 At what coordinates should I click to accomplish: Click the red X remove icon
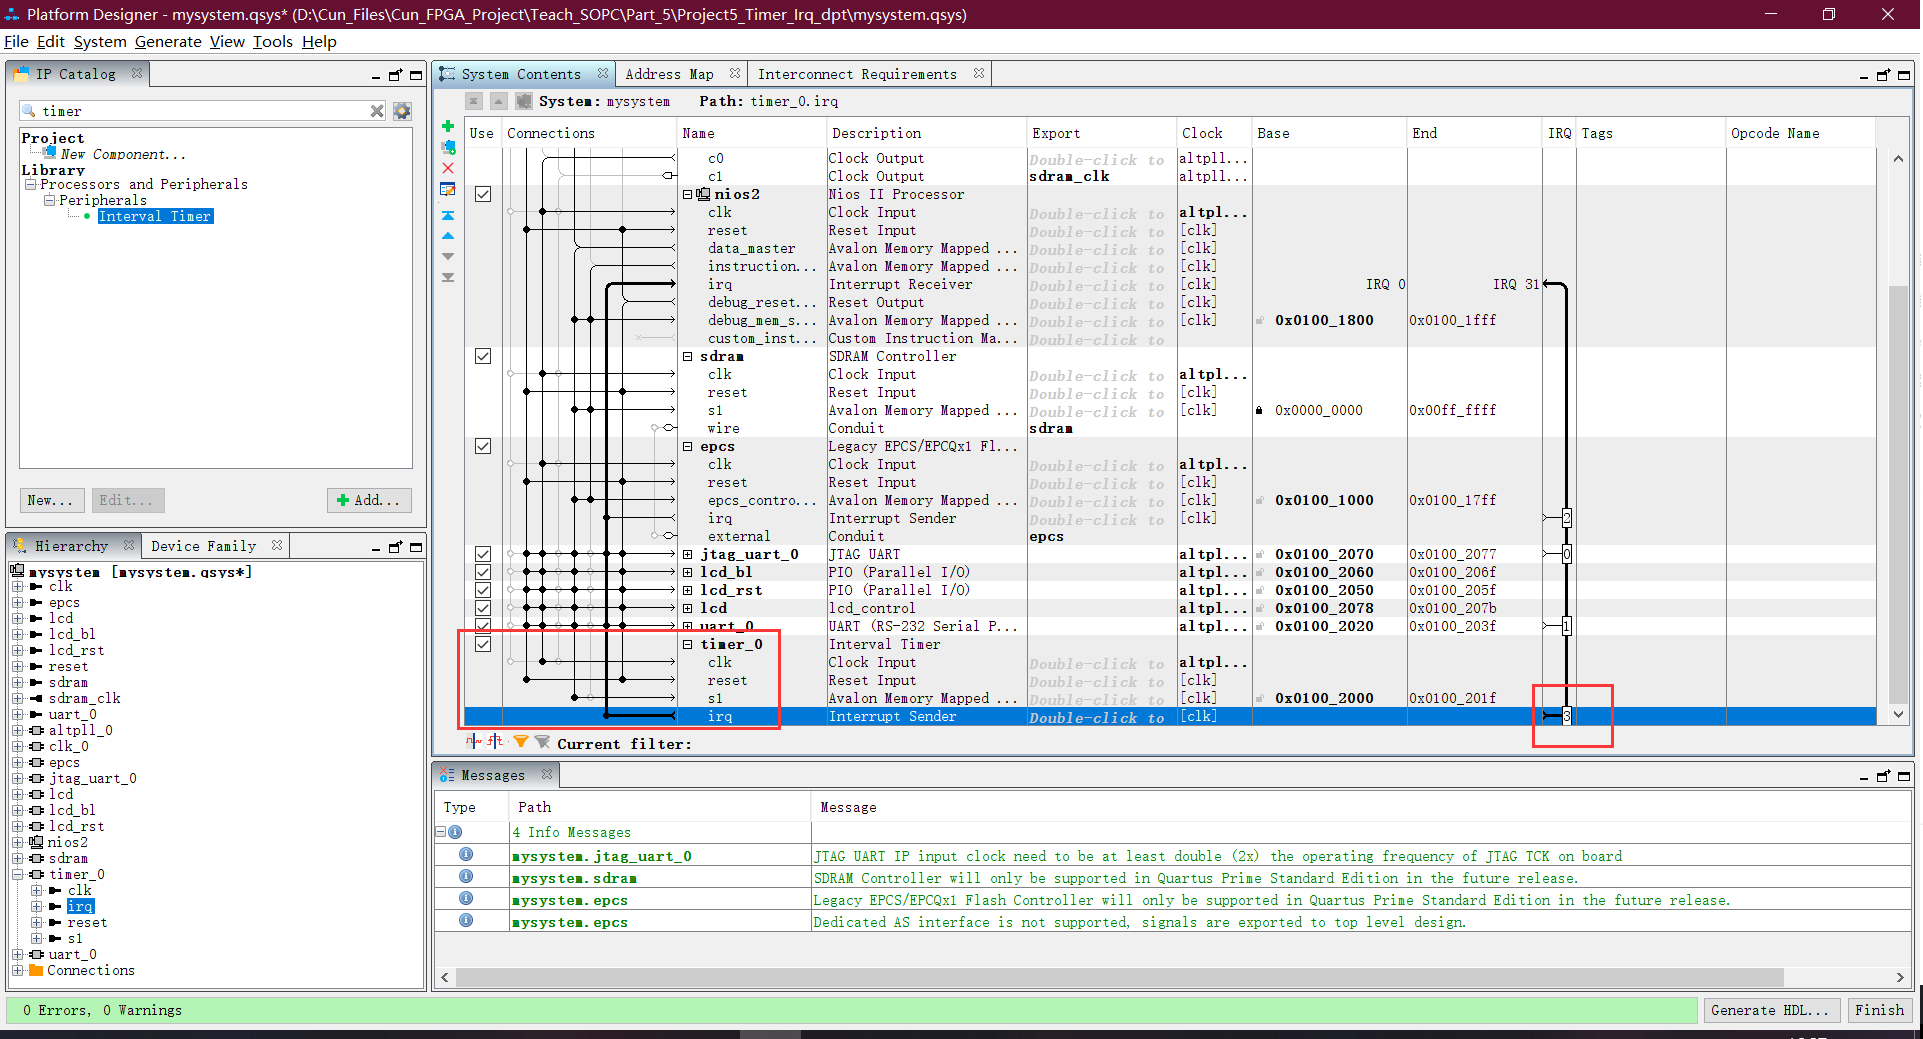click(x=448, y=168)
